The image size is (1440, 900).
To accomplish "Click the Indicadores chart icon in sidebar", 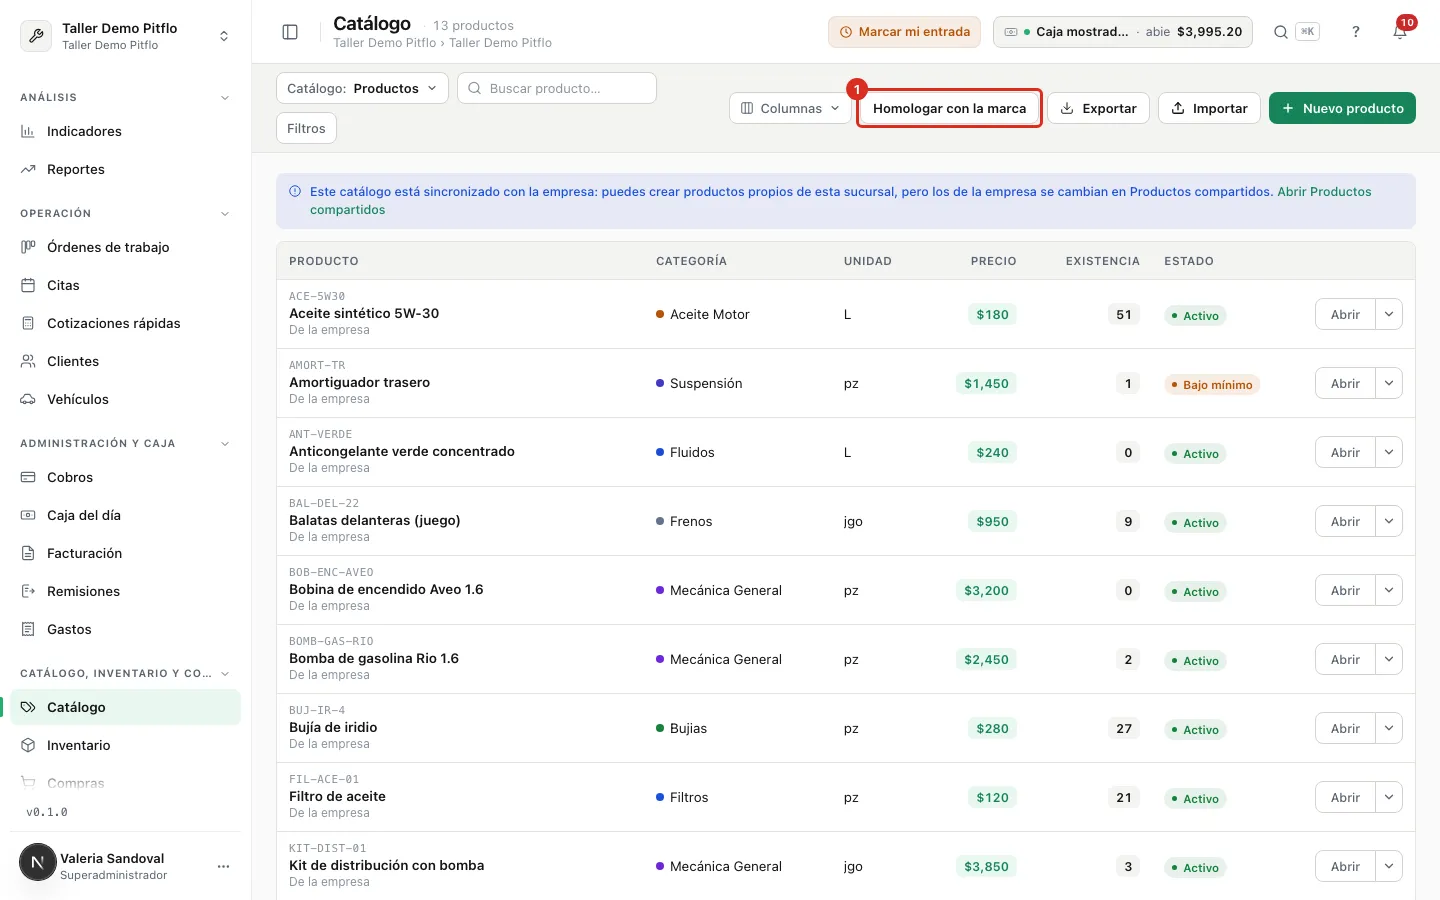I will pyautogui.click(x=28, y=131).
